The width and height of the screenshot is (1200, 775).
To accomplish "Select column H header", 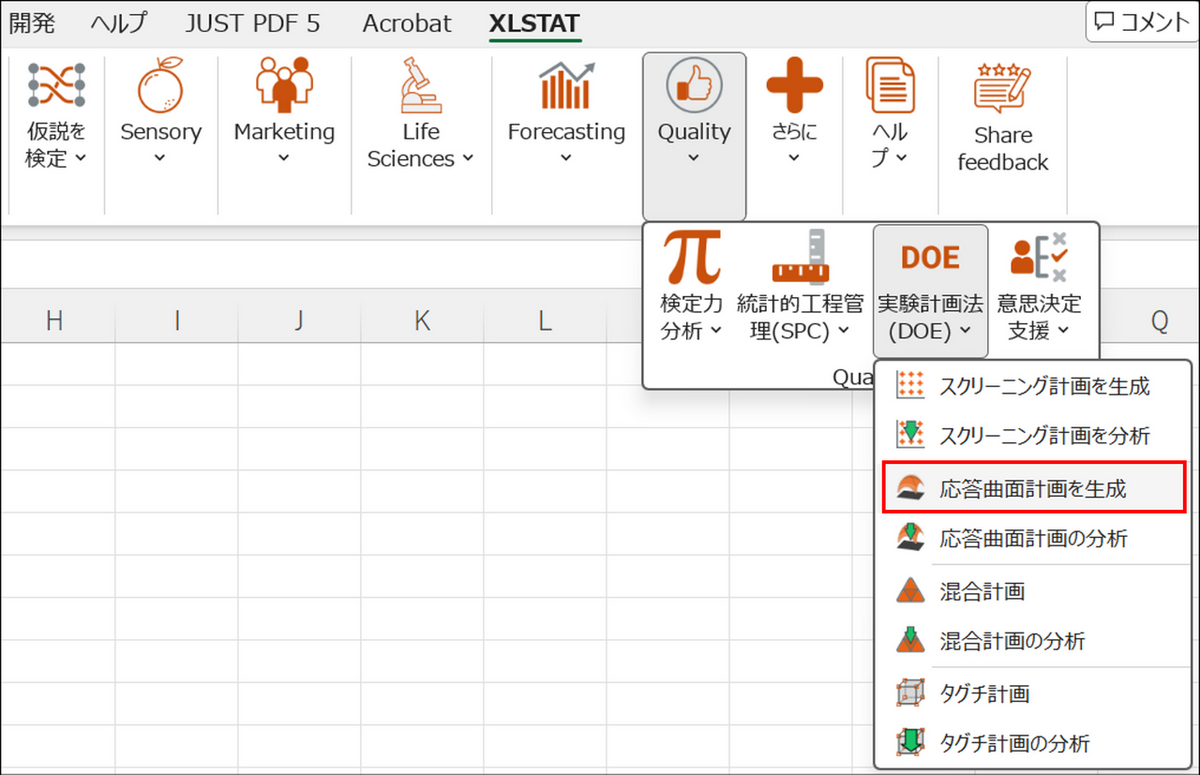I will point(55,320).
